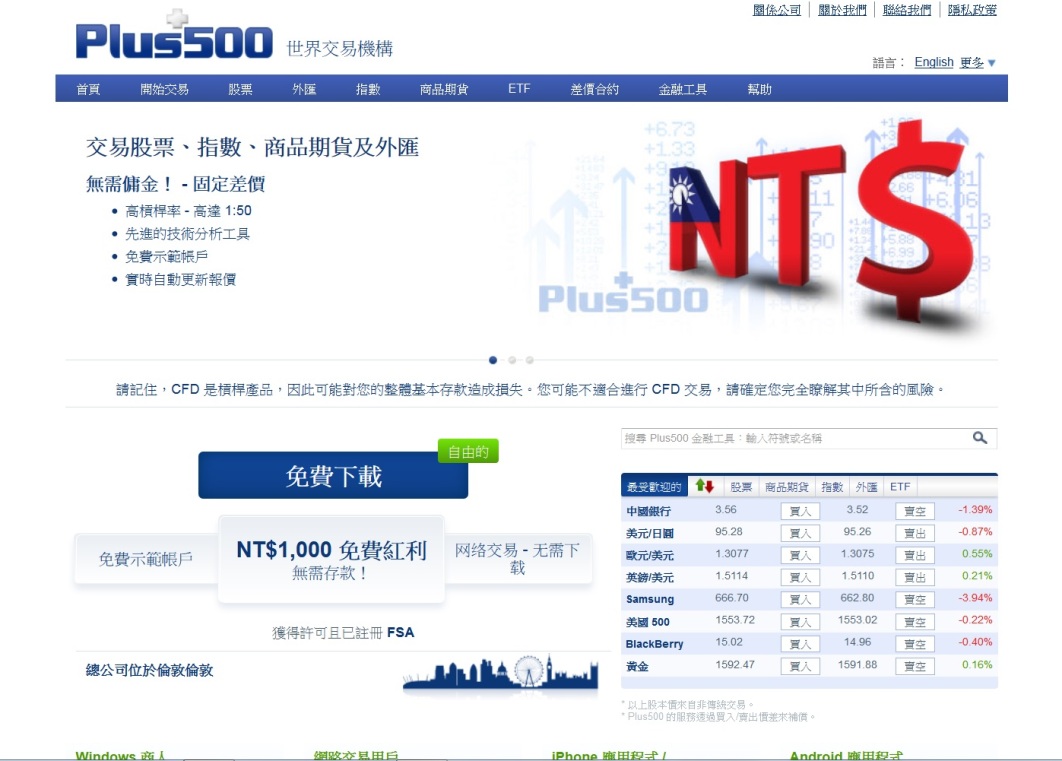Select the risers and fallers arrows tab
The height and width of the screenshot is (761, 1062).
[x=704, y=486]
